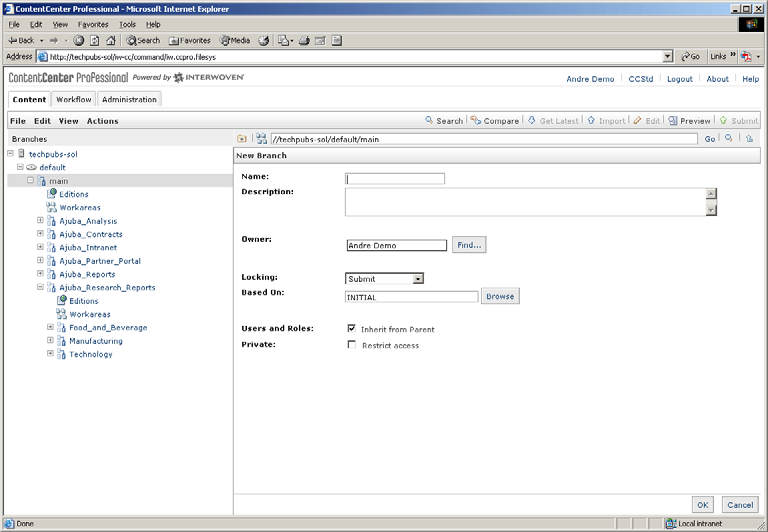Select Ajuba_Partner_Portal branch

tap(100, 261)
